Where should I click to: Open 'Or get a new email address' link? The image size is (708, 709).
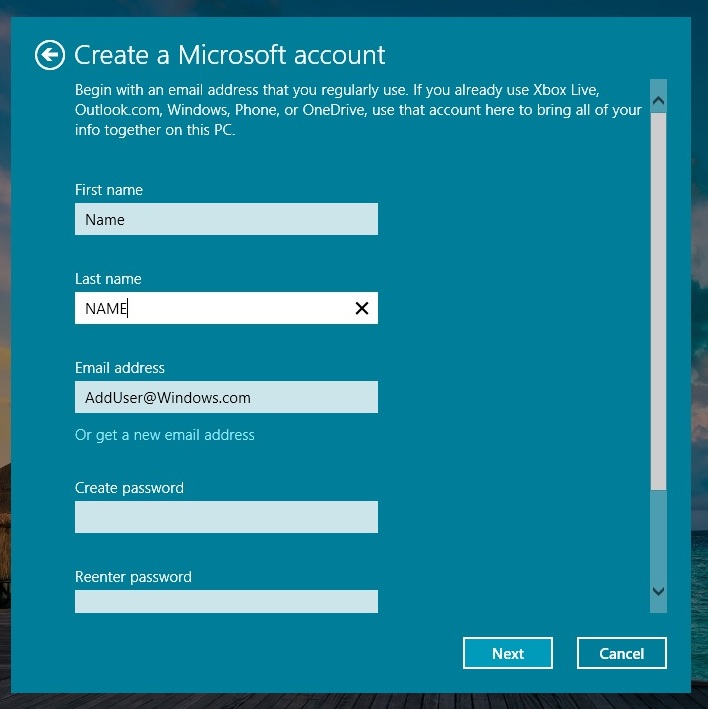pos(165,435)
